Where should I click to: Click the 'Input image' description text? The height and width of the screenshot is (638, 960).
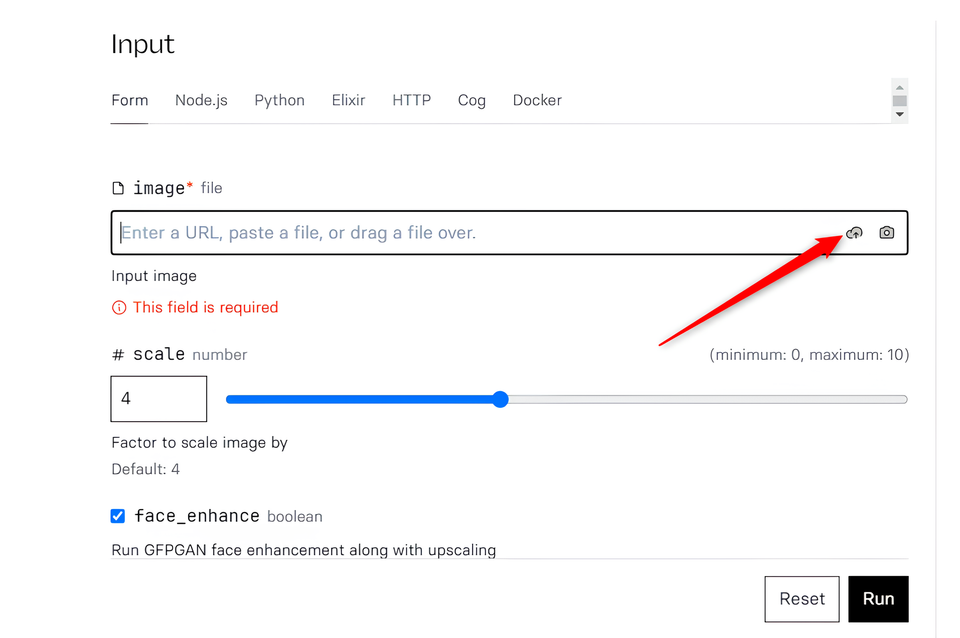154,276
